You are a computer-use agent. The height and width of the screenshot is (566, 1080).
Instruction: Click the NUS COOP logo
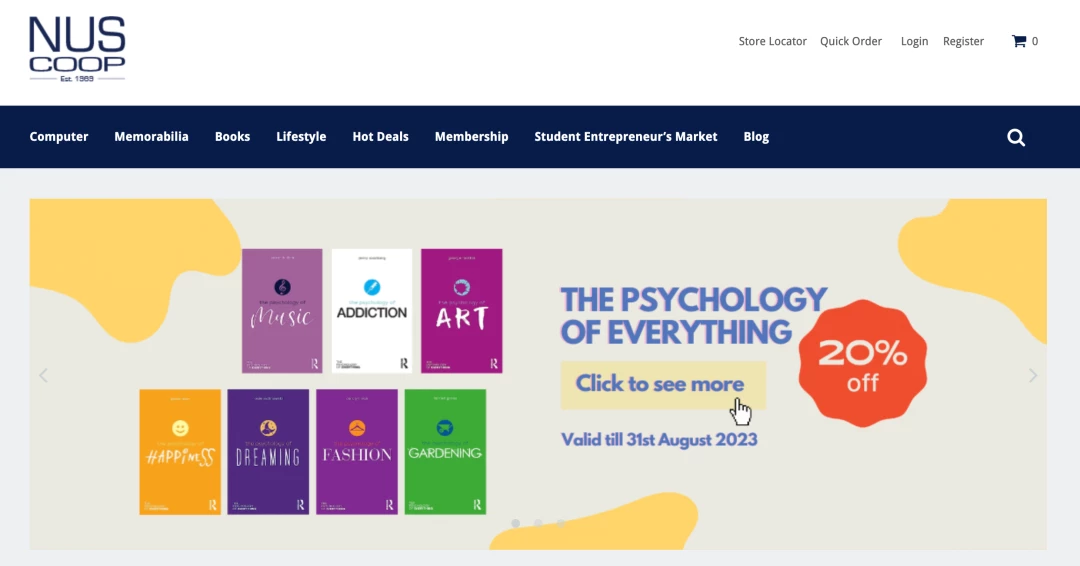click(77, 49)
